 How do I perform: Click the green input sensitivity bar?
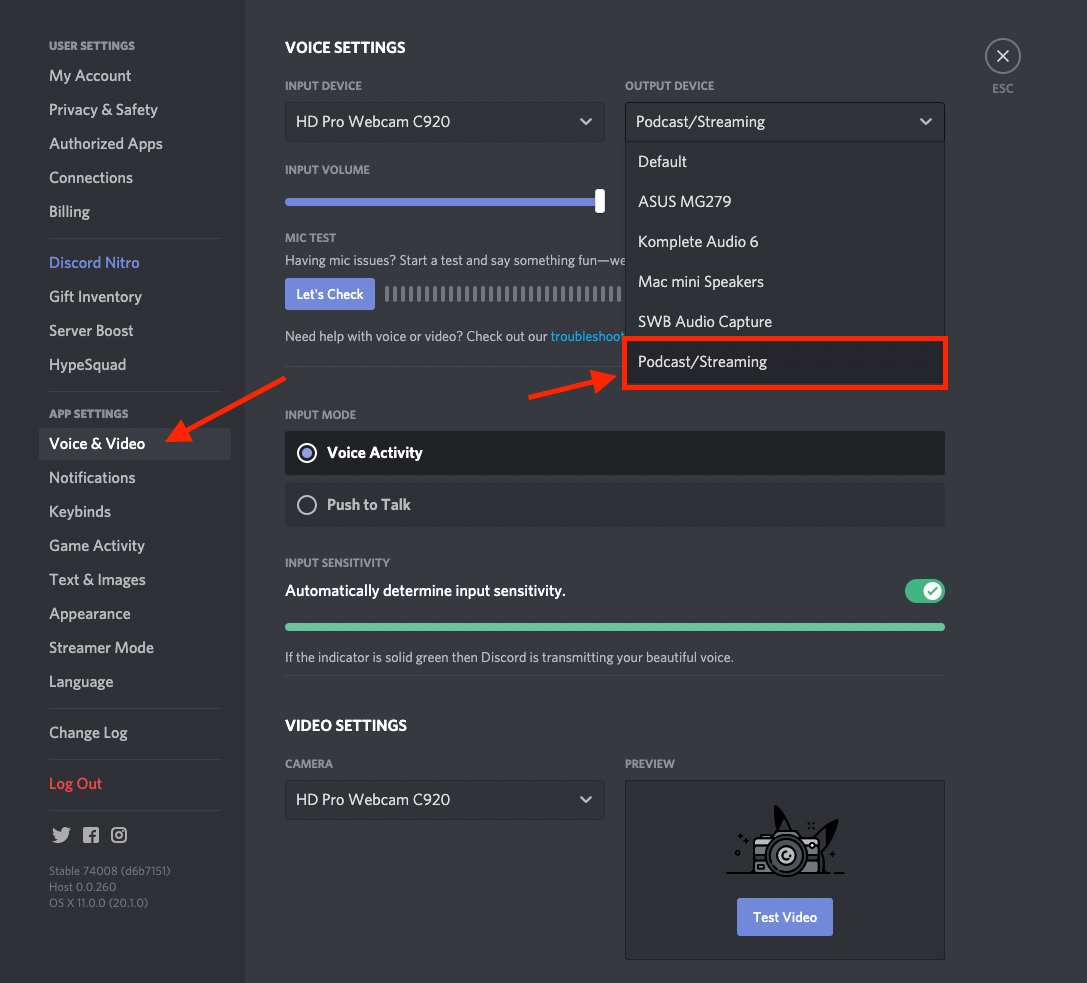click(x=615, y=627)
